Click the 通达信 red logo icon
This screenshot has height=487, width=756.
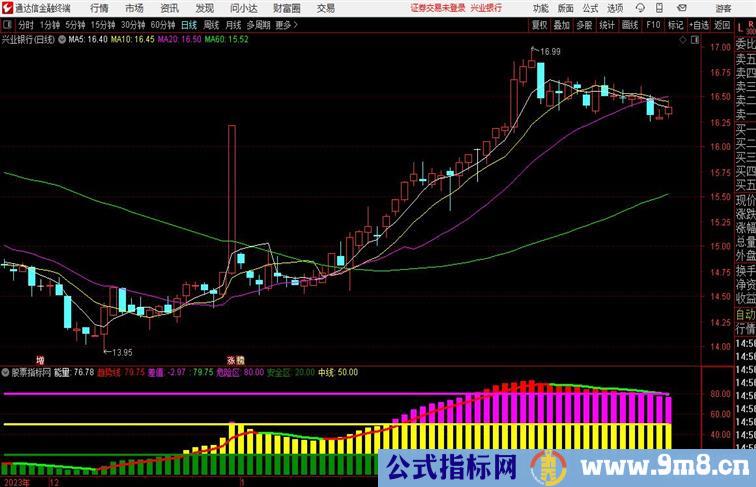tap(7, 8)
